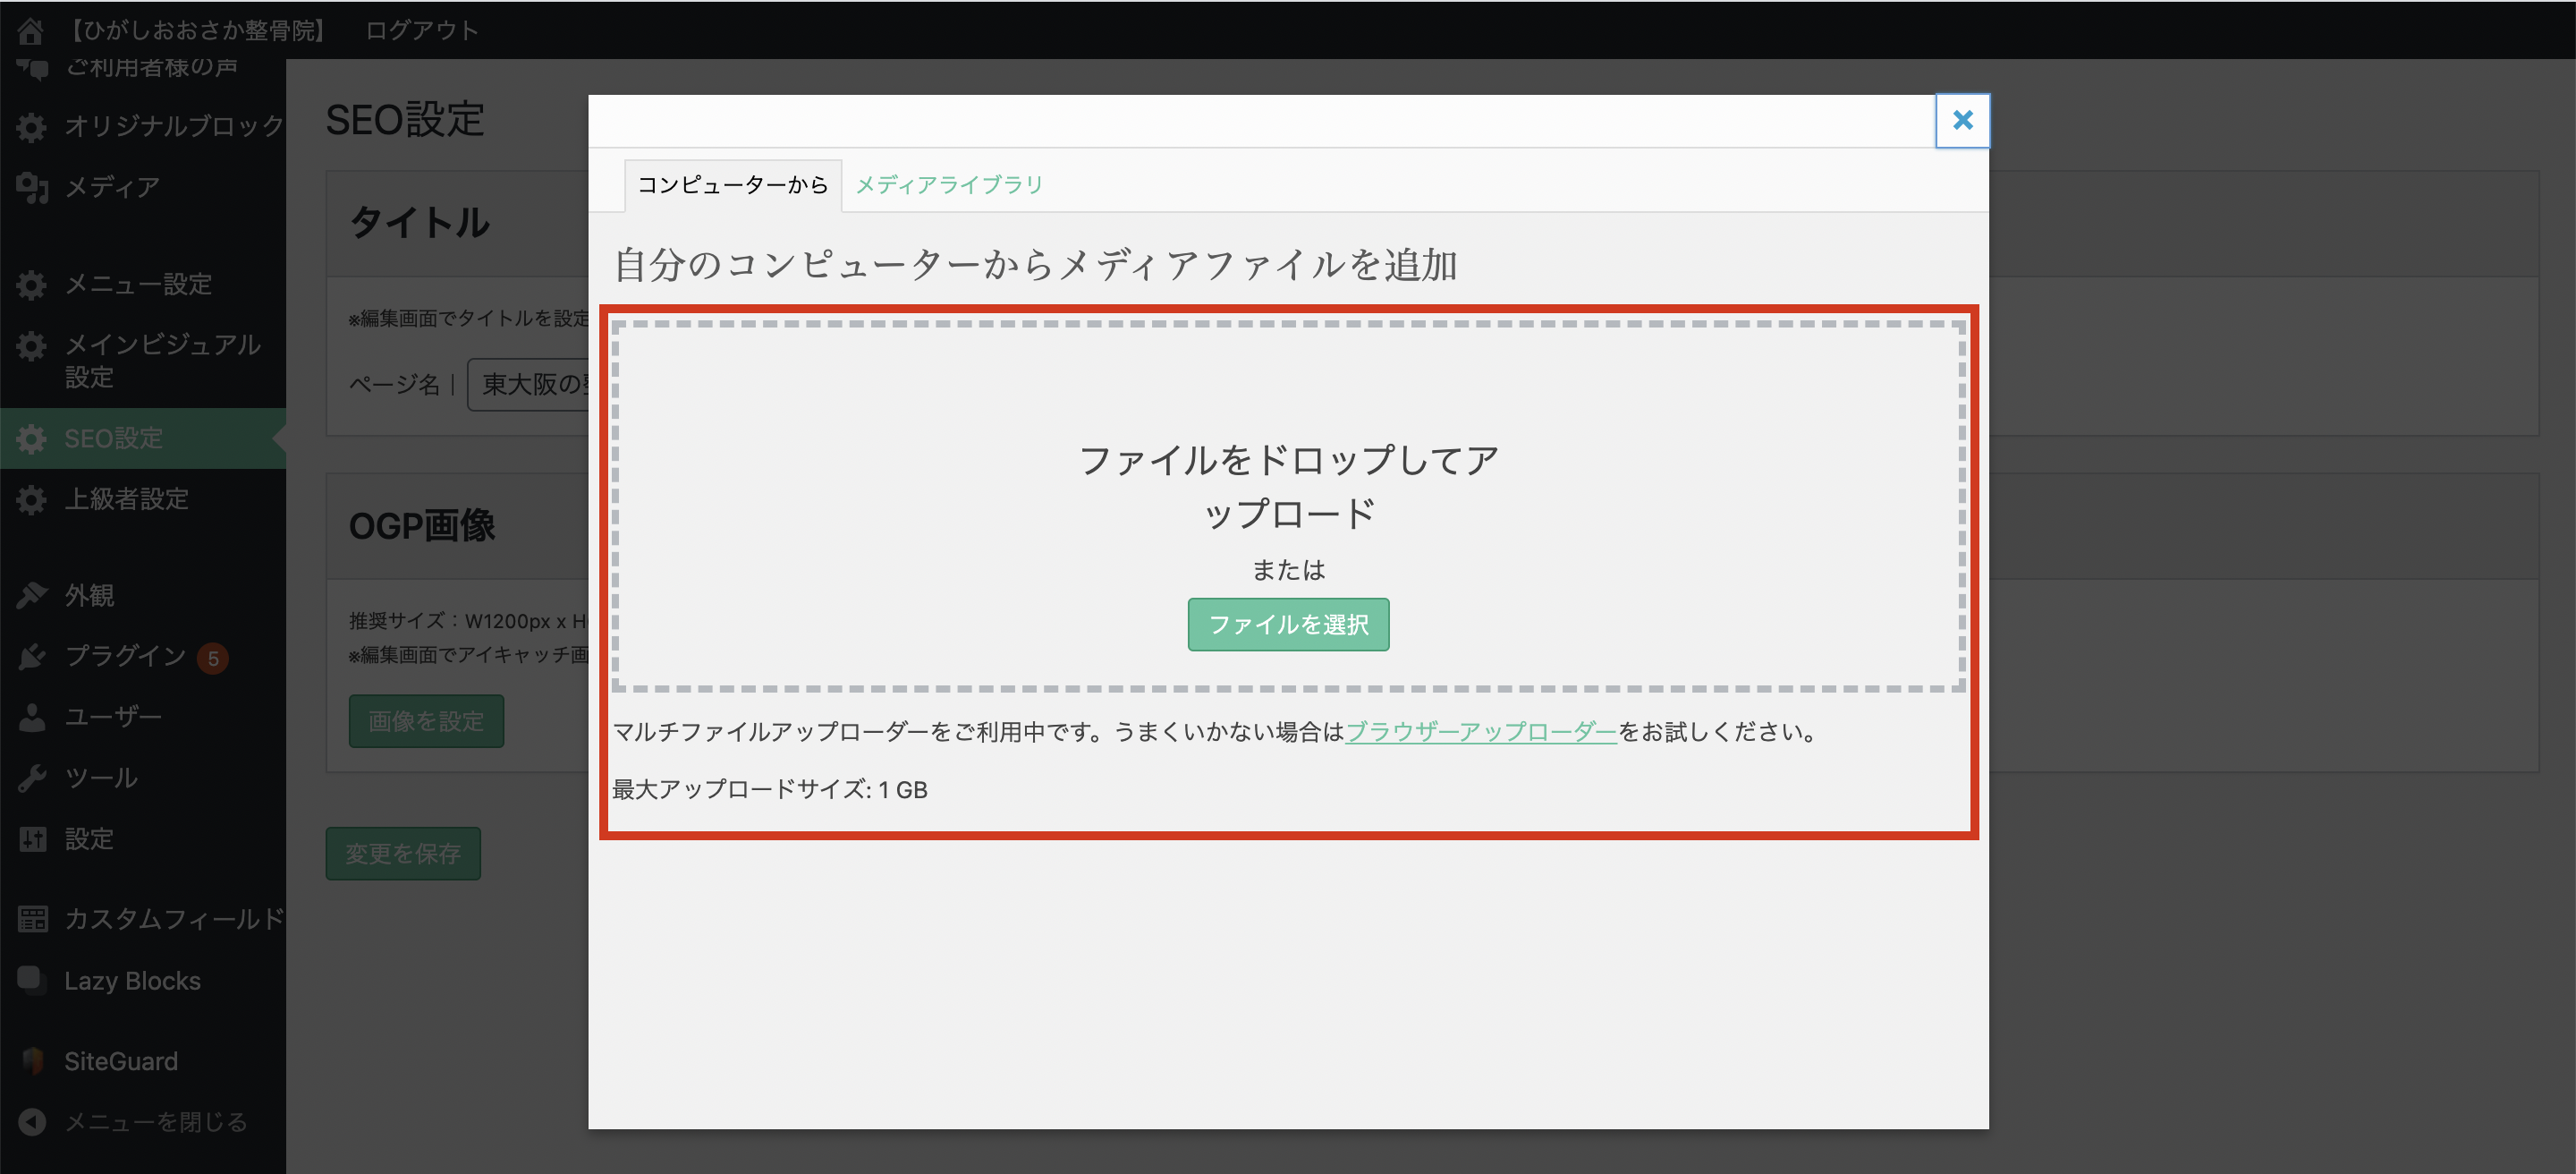Collapse menu with メニューを閉じる arrow

coord(32,1122)
